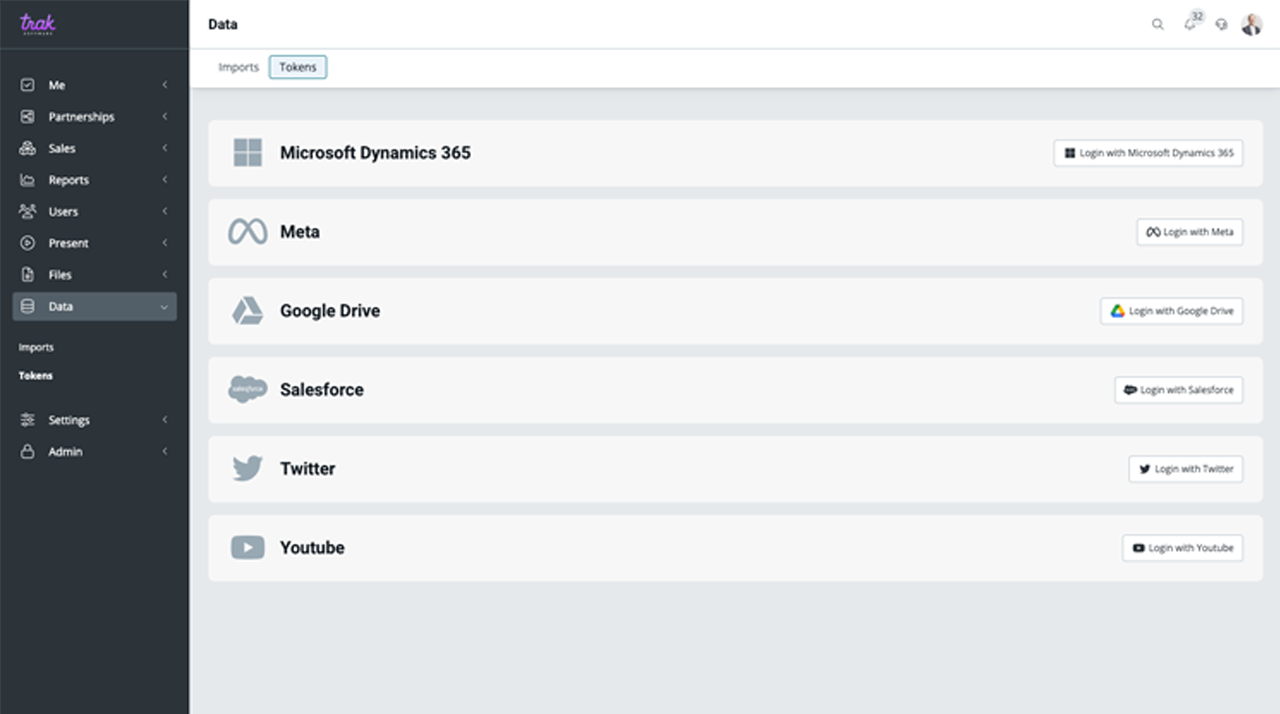Click the Trak logo in sidebar

tap(38, 23)
